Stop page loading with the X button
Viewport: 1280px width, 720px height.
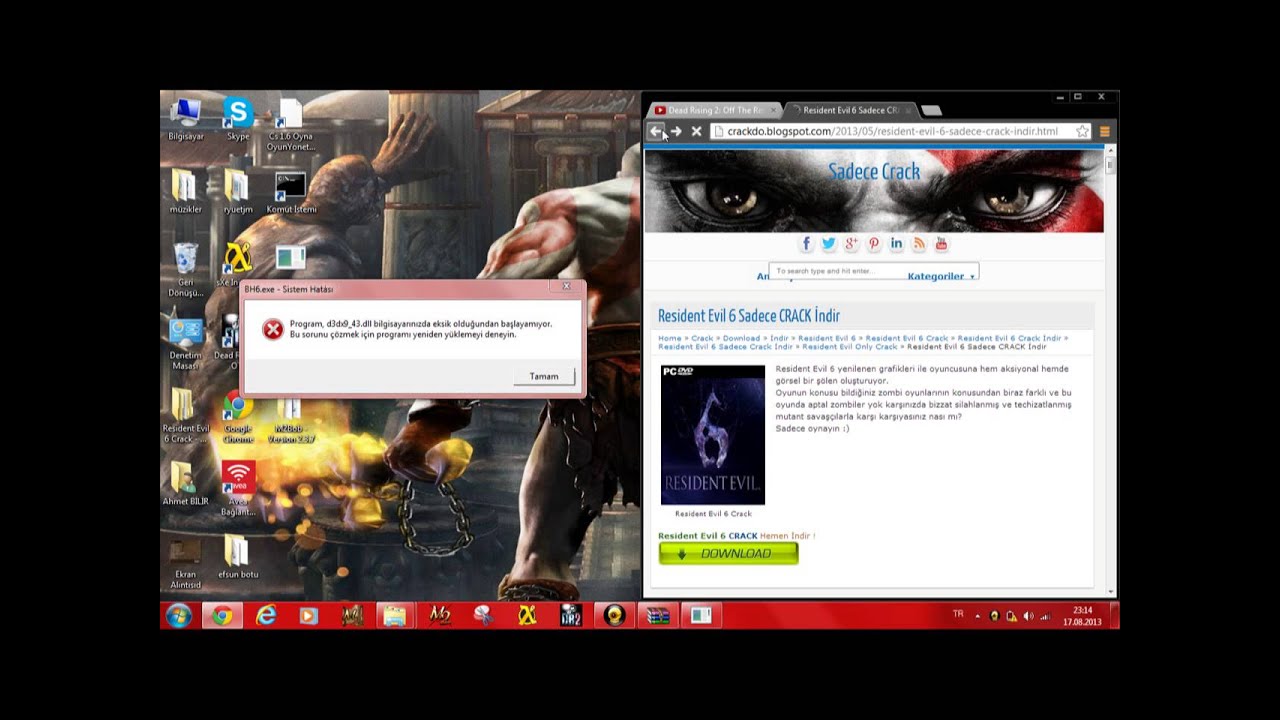point(696,131)
